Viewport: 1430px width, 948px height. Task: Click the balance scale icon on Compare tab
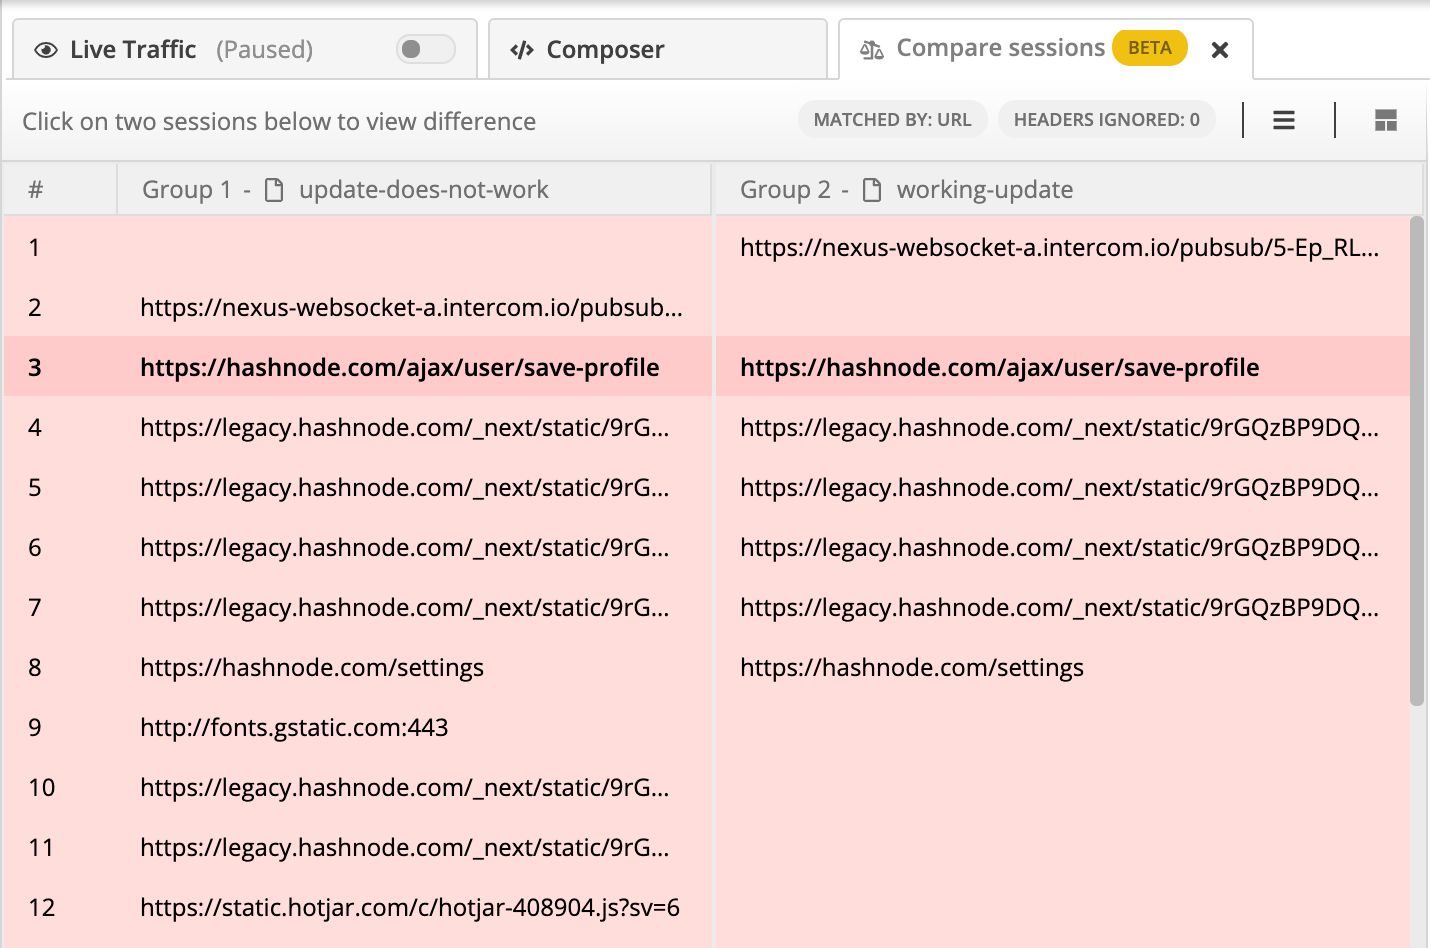(x=872, y=50)
